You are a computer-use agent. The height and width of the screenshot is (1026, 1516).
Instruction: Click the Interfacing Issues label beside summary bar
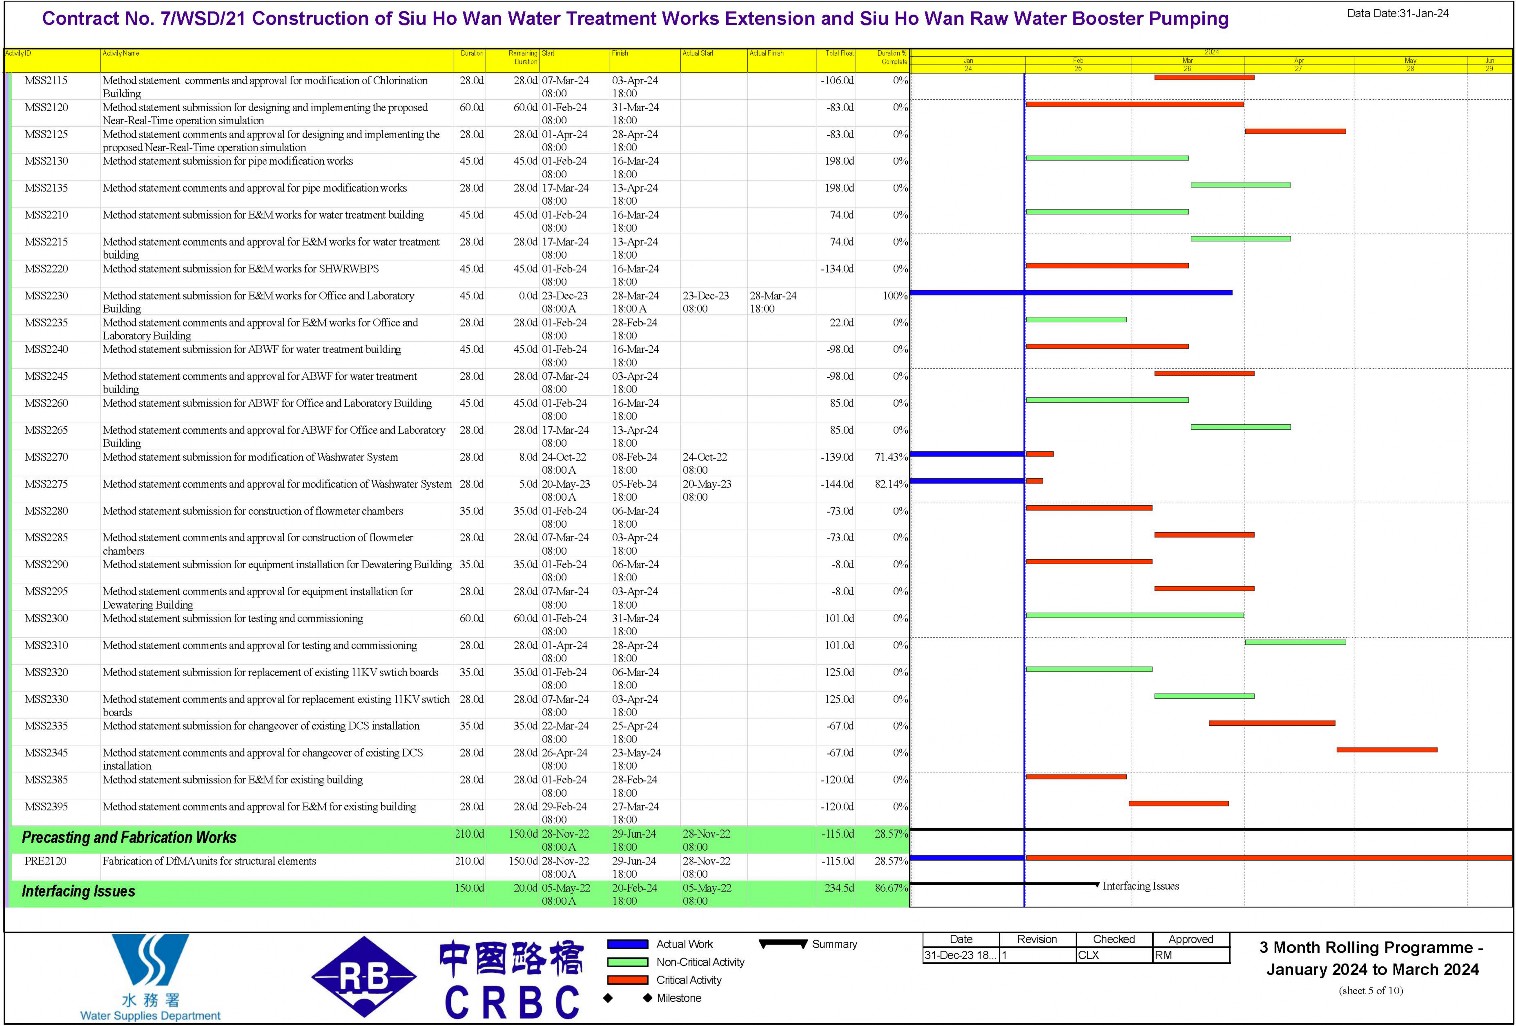[x=1140, y=886]
